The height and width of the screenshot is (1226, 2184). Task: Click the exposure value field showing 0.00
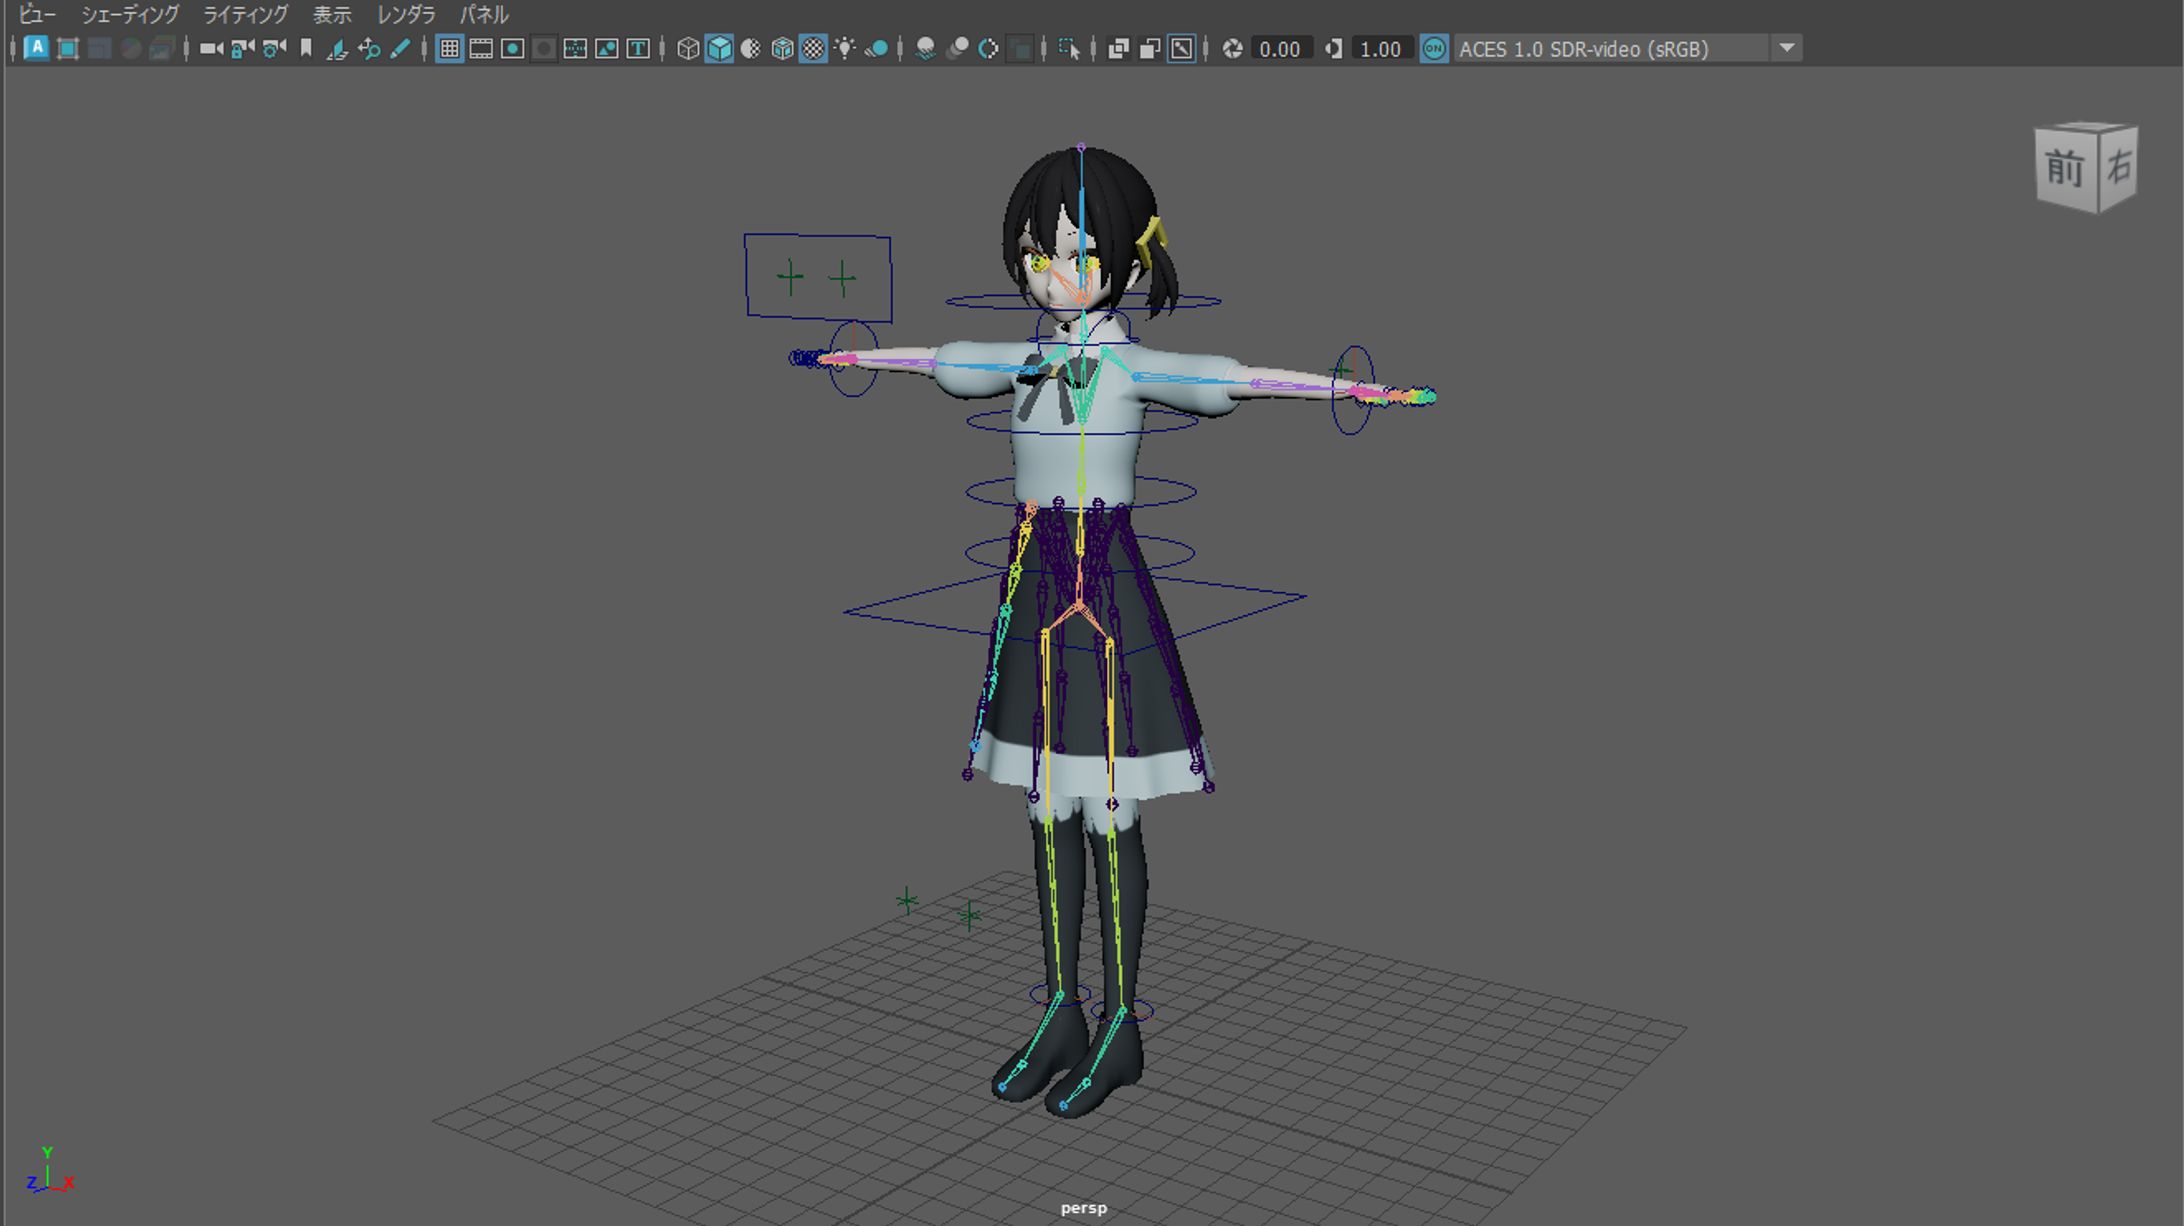click(1283, 48)
